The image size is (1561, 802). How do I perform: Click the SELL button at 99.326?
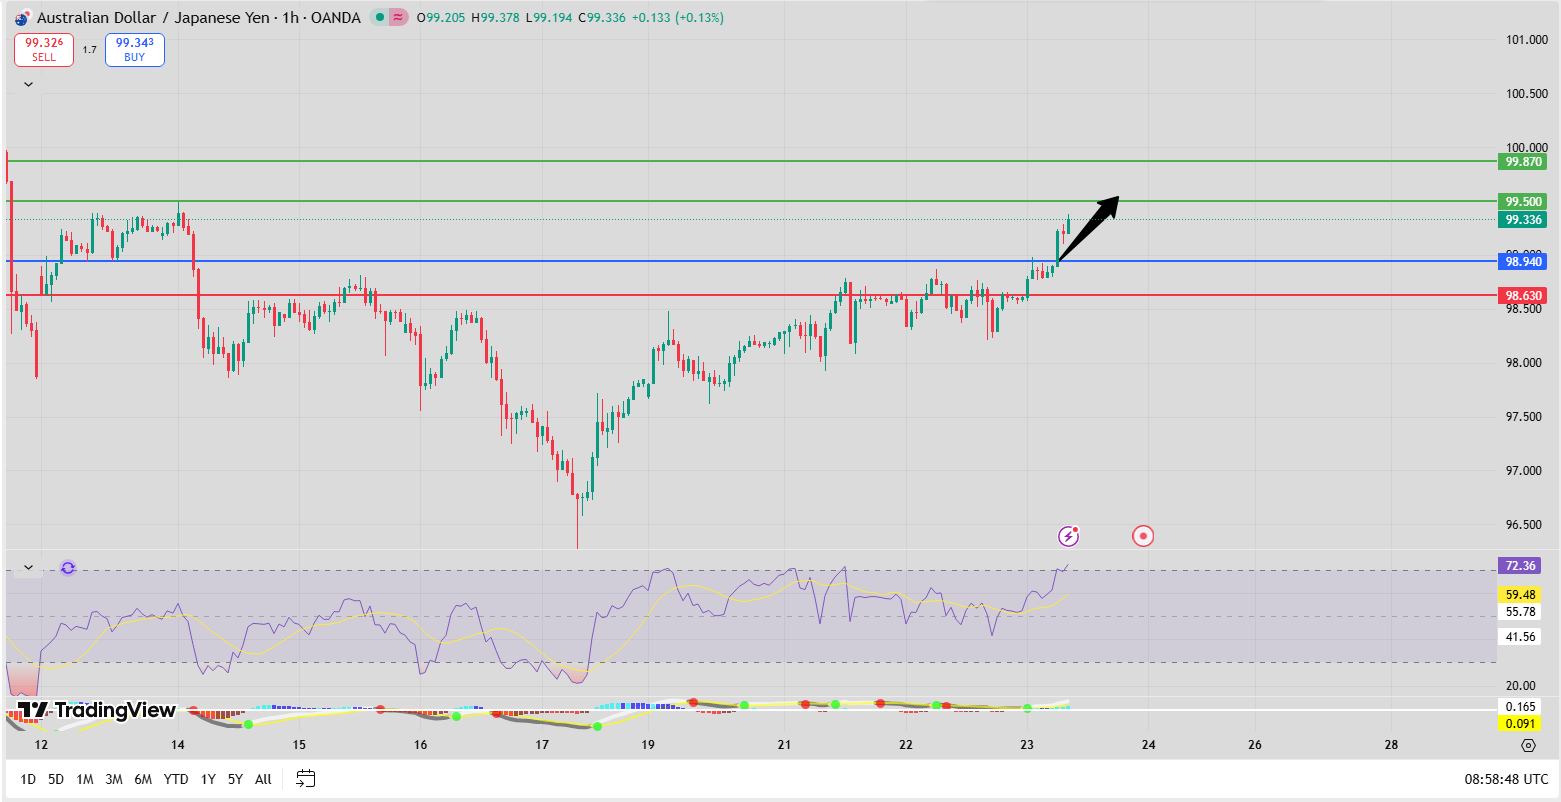(43, 49)
